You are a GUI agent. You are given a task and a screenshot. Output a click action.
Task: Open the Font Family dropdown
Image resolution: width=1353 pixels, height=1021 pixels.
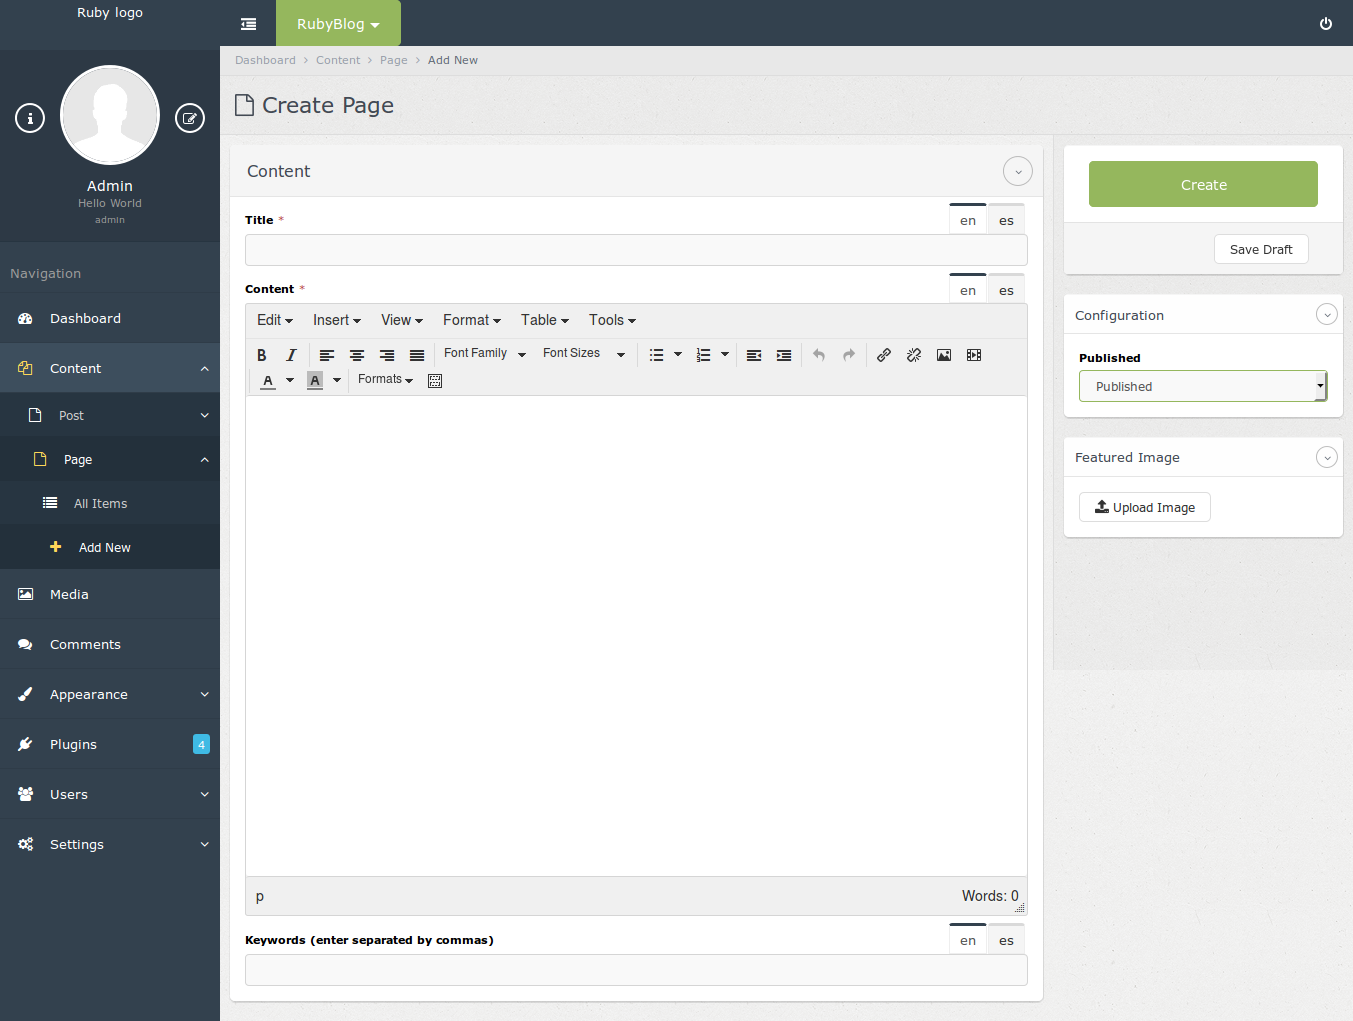(x=484, y=354)
